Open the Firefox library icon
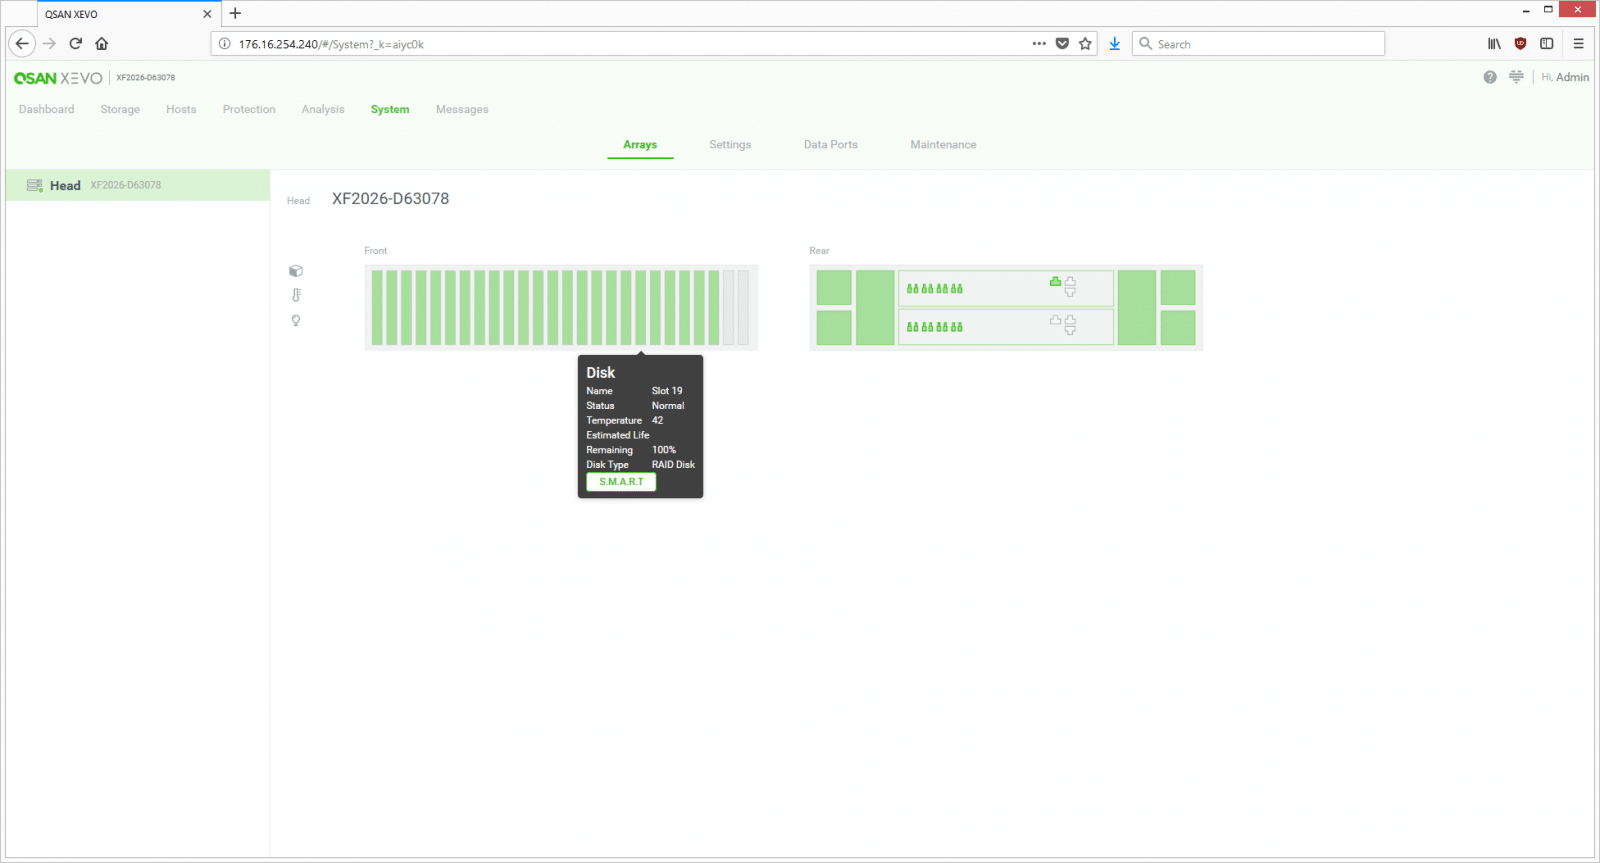1600x863 pixels. [1494, 43]
